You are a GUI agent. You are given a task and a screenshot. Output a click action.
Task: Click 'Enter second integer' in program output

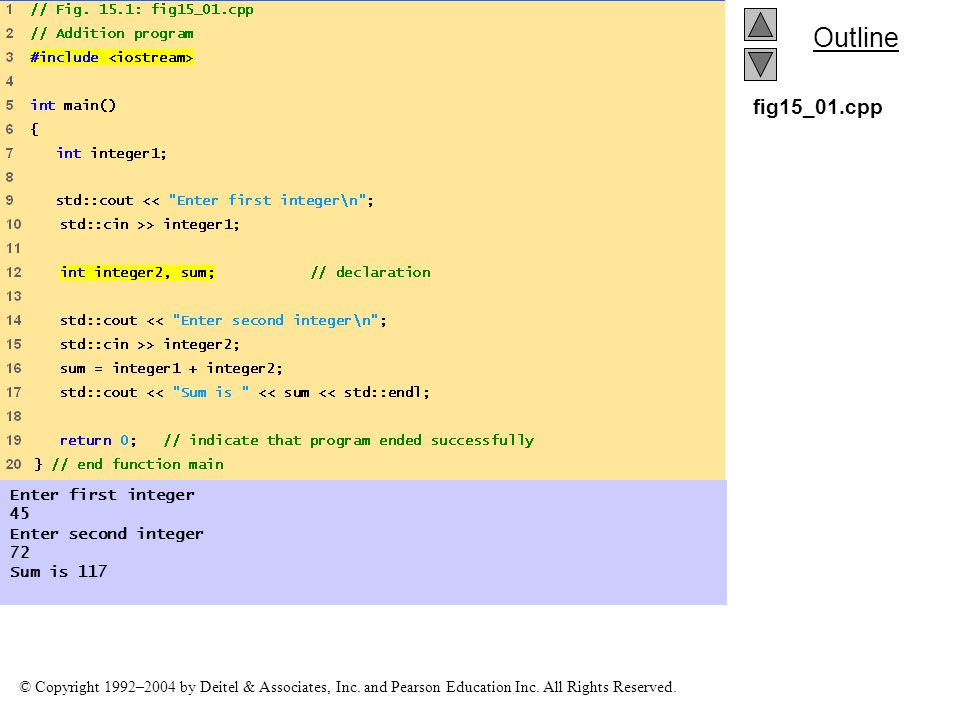[107, 534]
